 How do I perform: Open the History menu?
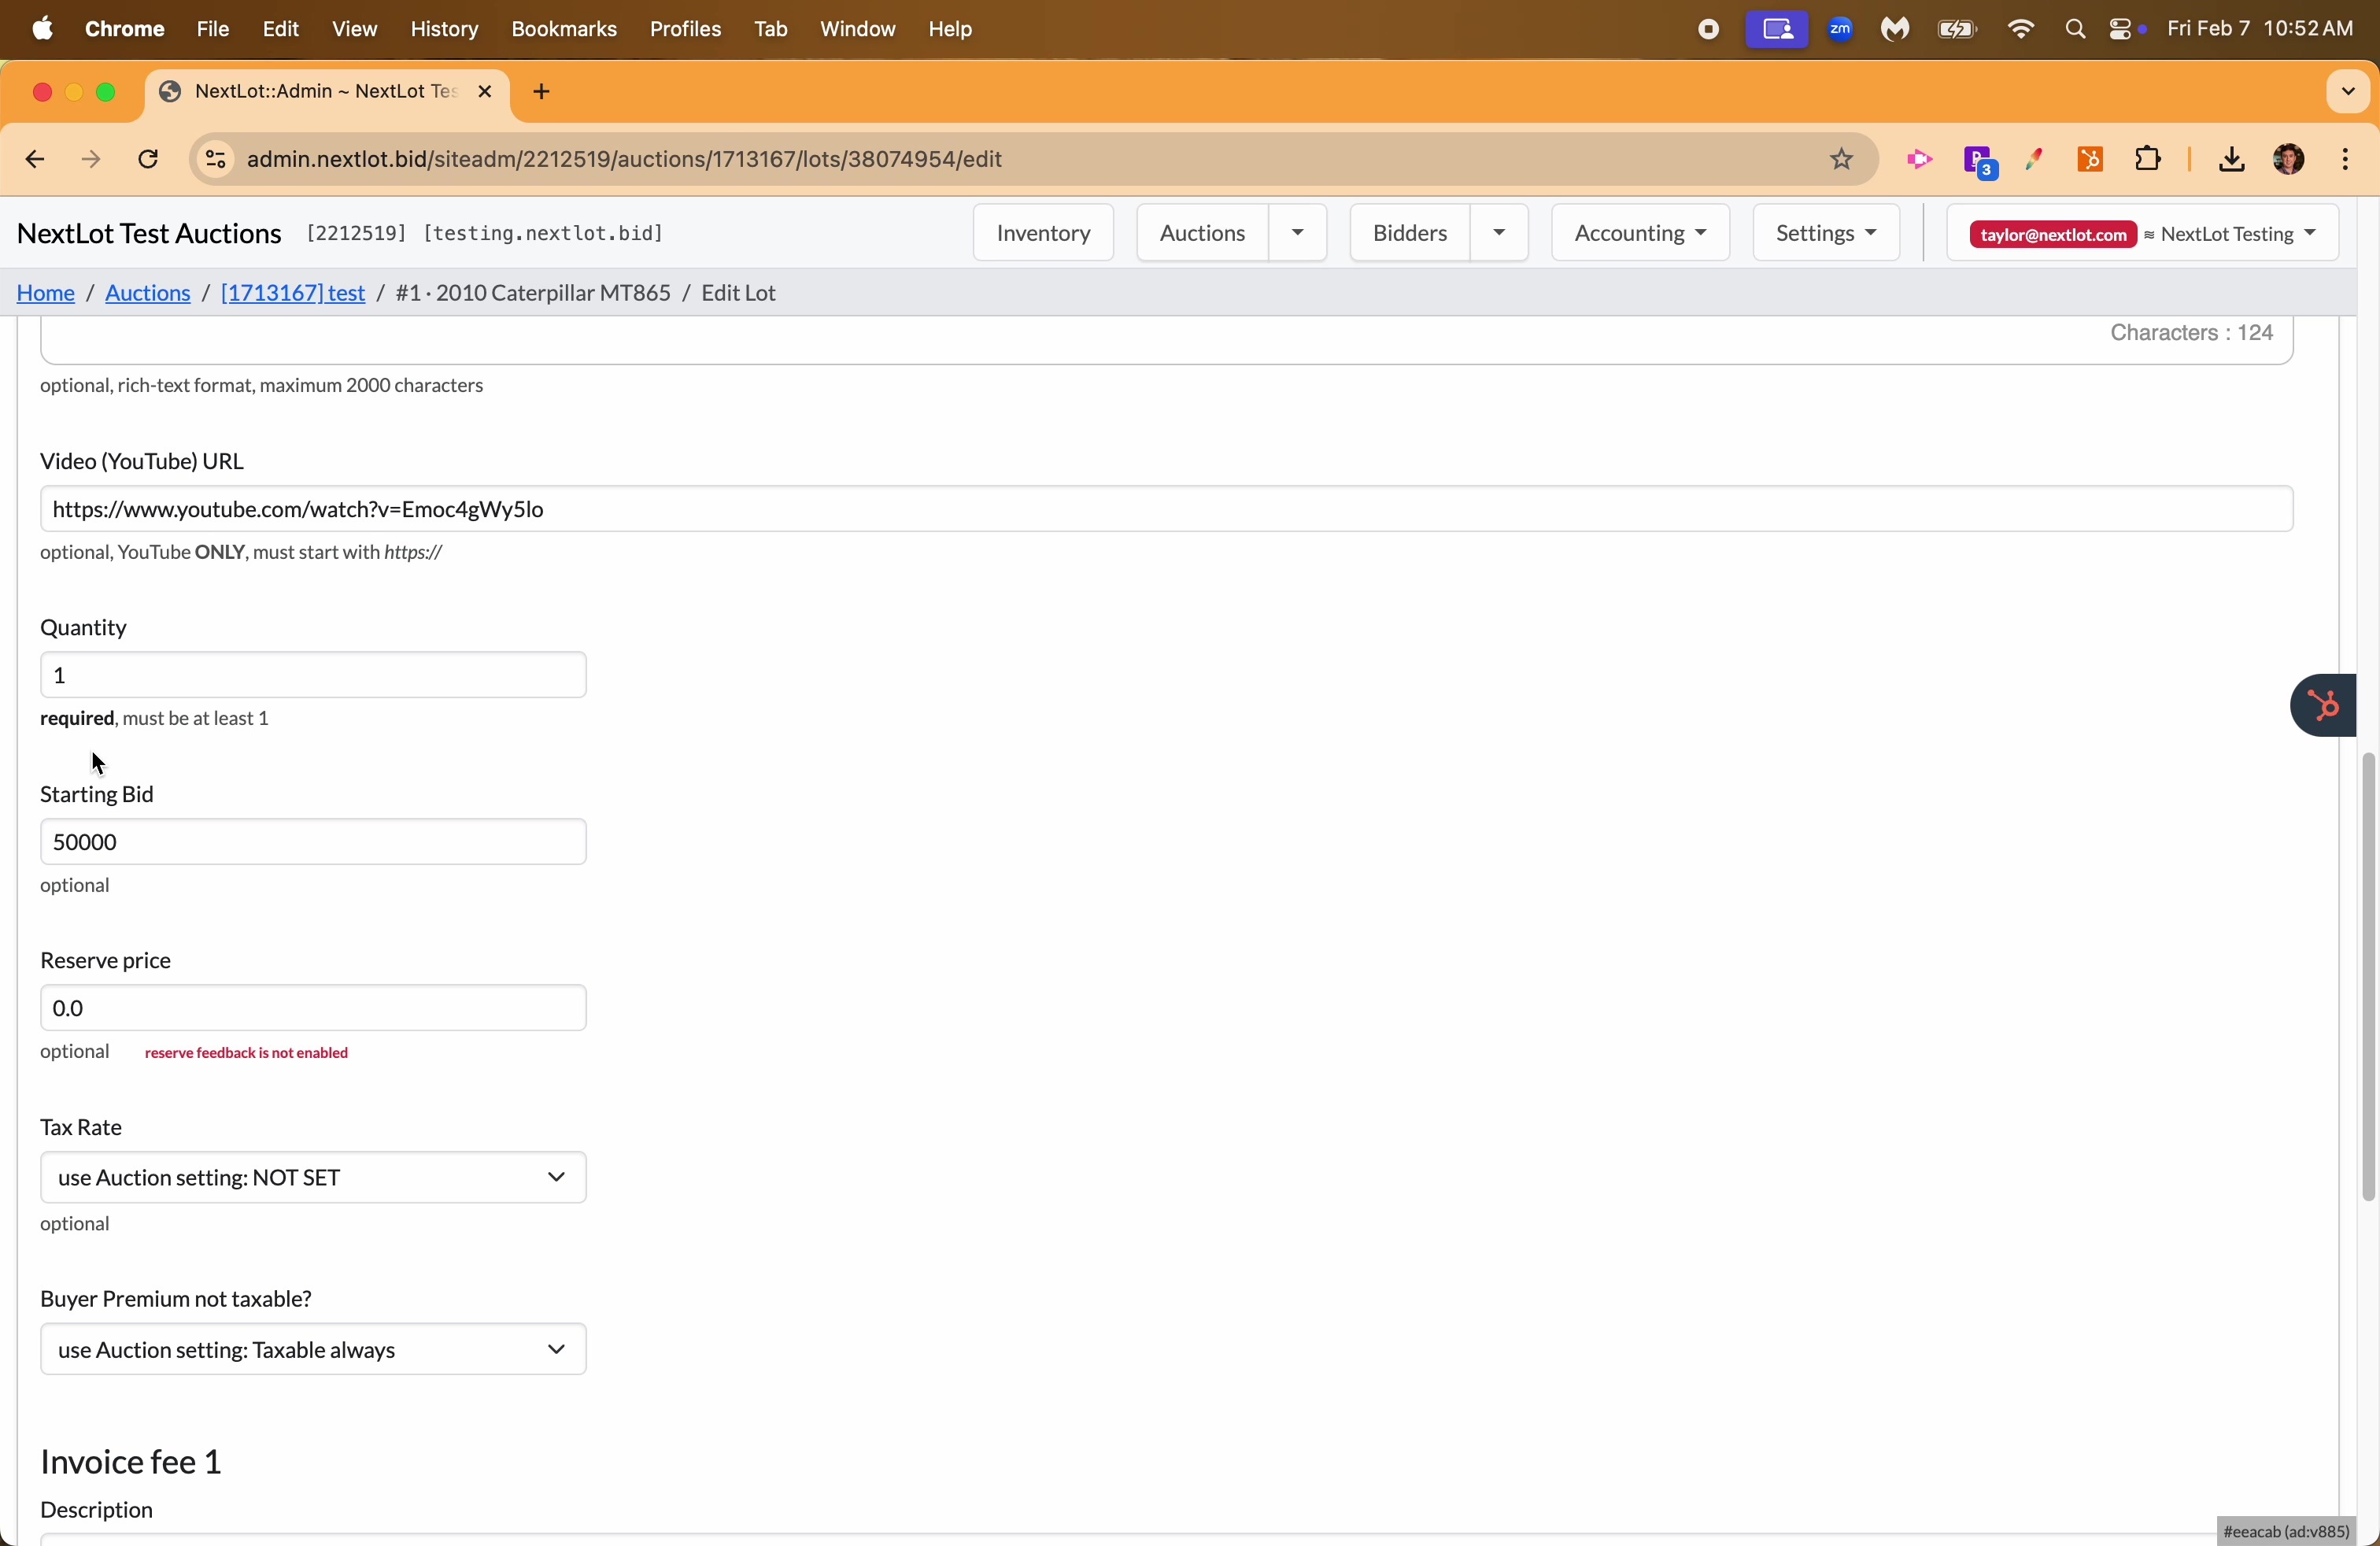tap(443, 30)
